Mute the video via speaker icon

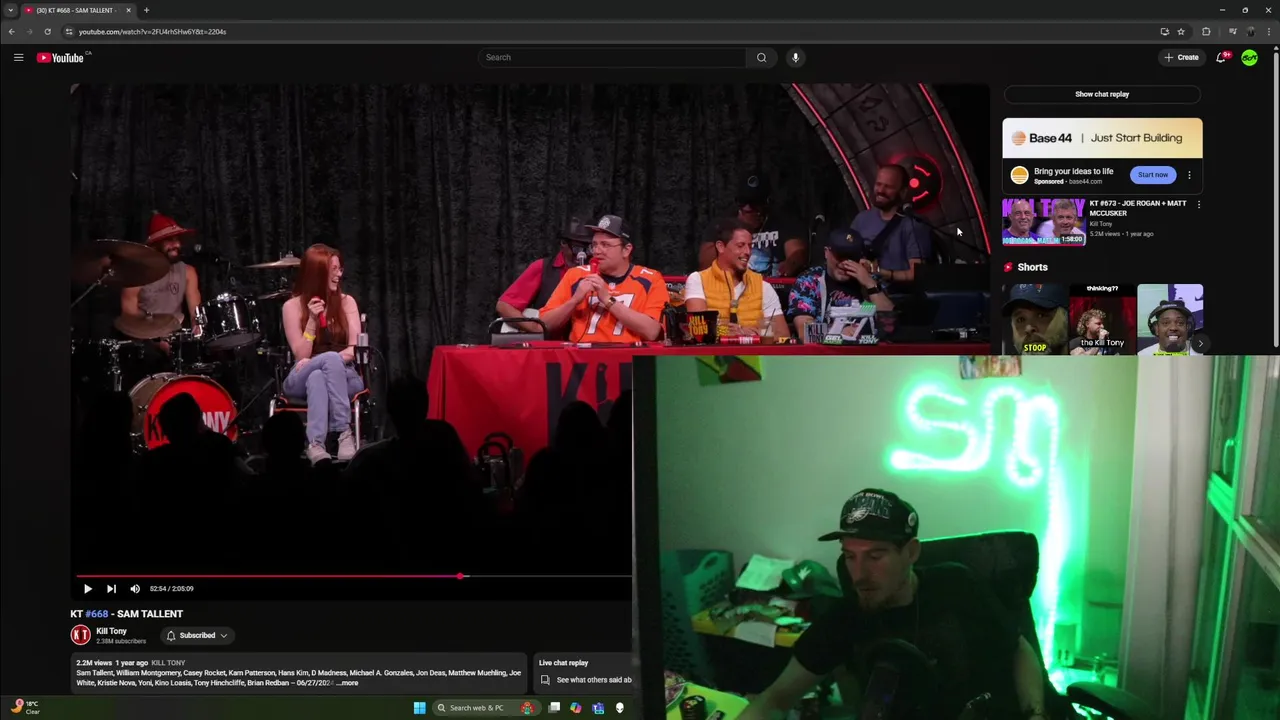[x=135, y=588]
